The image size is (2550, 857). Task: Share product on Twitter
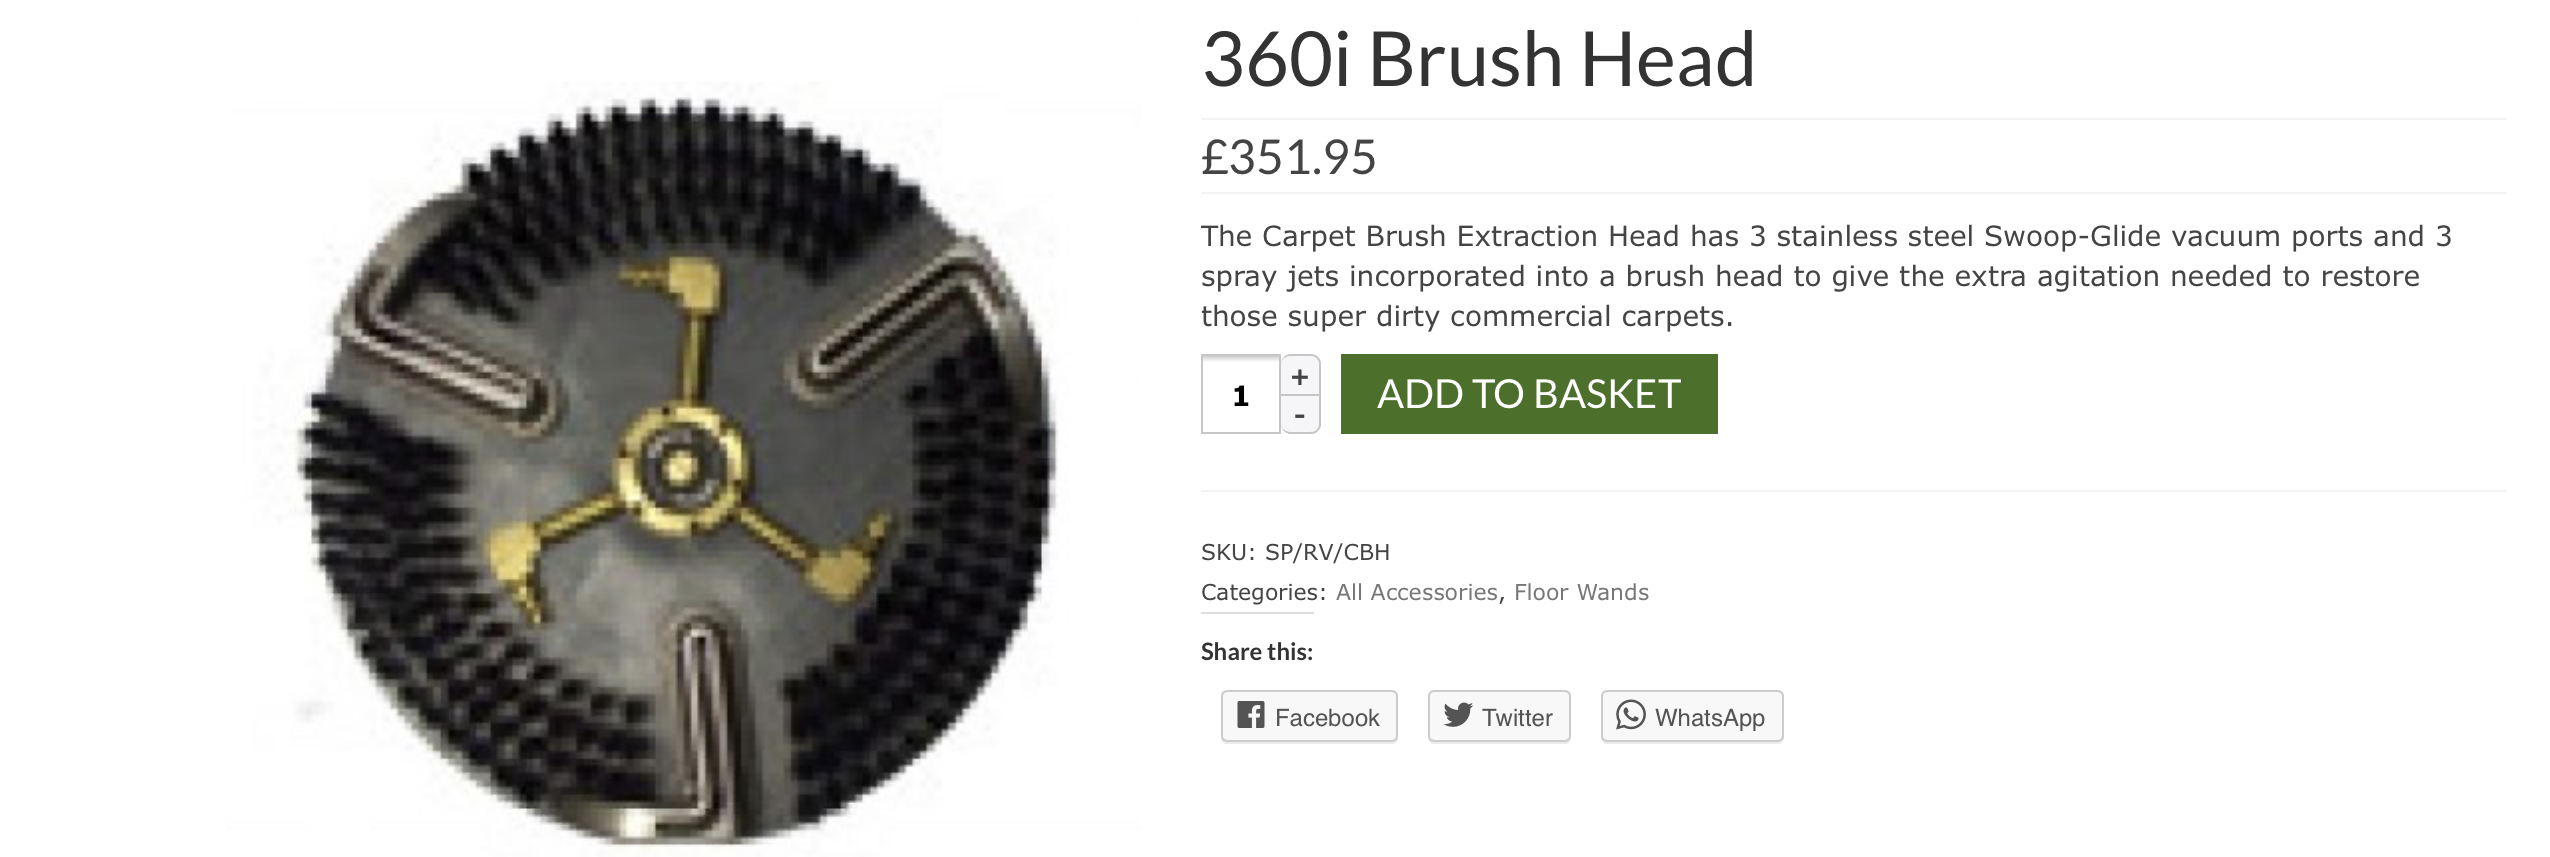(1499, 716)
